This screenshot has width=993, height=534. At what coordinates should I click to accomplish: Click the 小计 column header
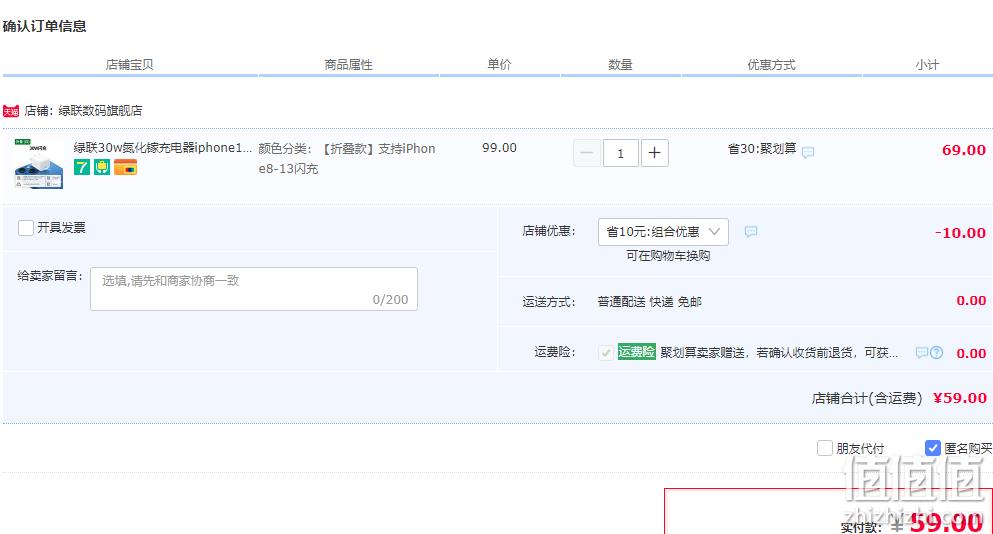(x=927, y=65)
